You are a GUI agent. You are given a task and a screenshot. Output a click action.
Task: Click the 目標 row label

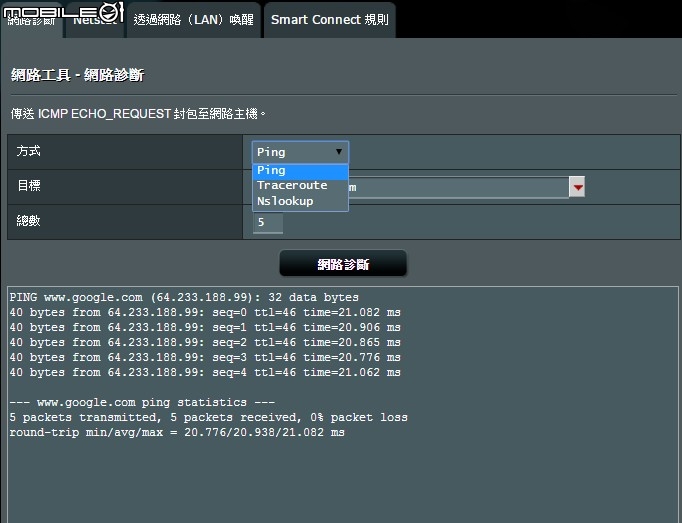[29, 186]
